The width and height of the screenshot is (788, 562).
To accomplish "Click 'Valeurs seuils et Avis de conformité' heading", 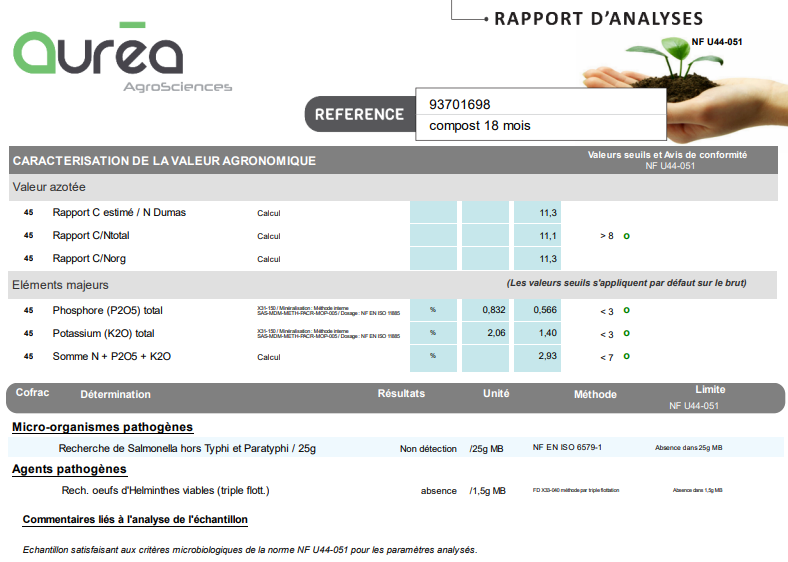I will (667, 155).
